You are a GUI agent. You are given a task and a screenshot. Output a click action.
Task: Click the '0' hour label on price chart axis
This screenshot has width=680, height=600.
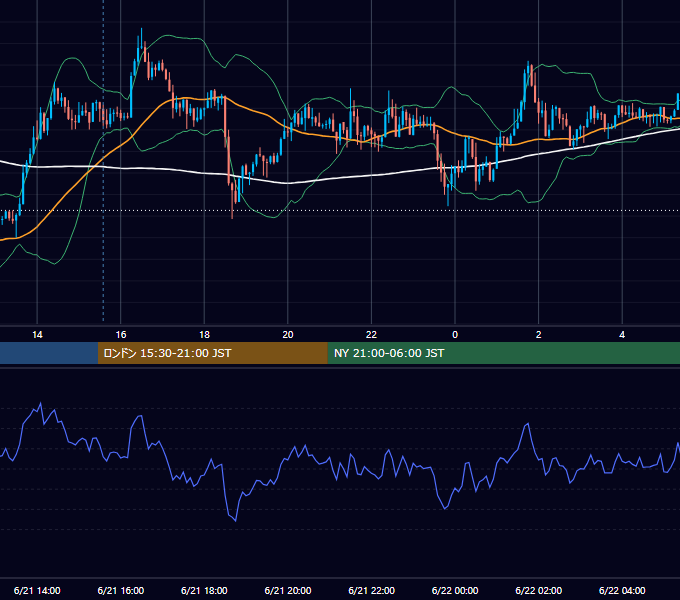coord(455,335)
